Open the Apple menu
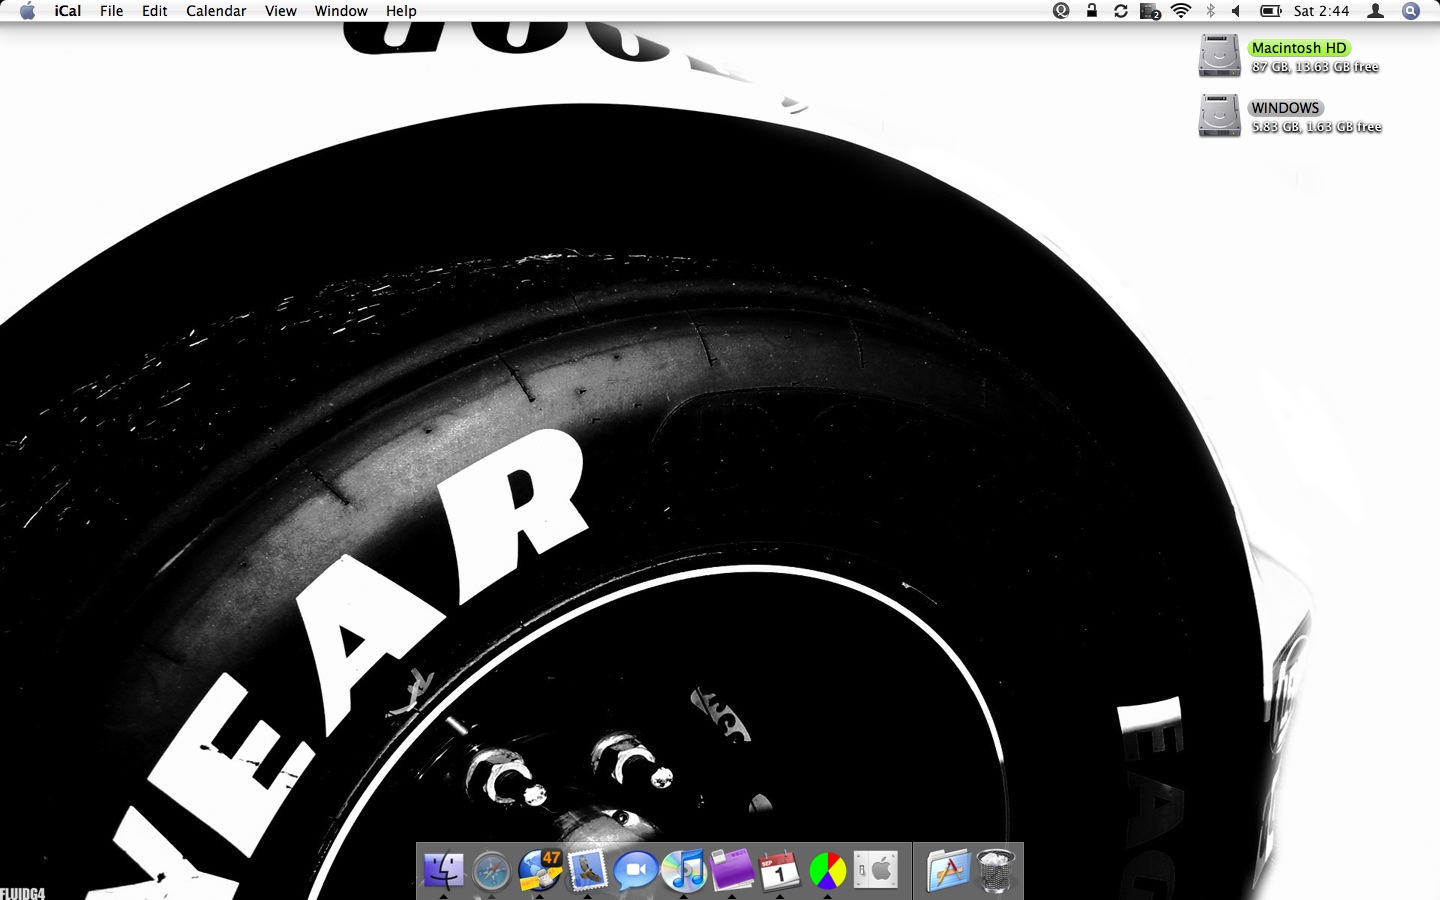This screenshot has width=1440, height=900. tap(27, 11)
